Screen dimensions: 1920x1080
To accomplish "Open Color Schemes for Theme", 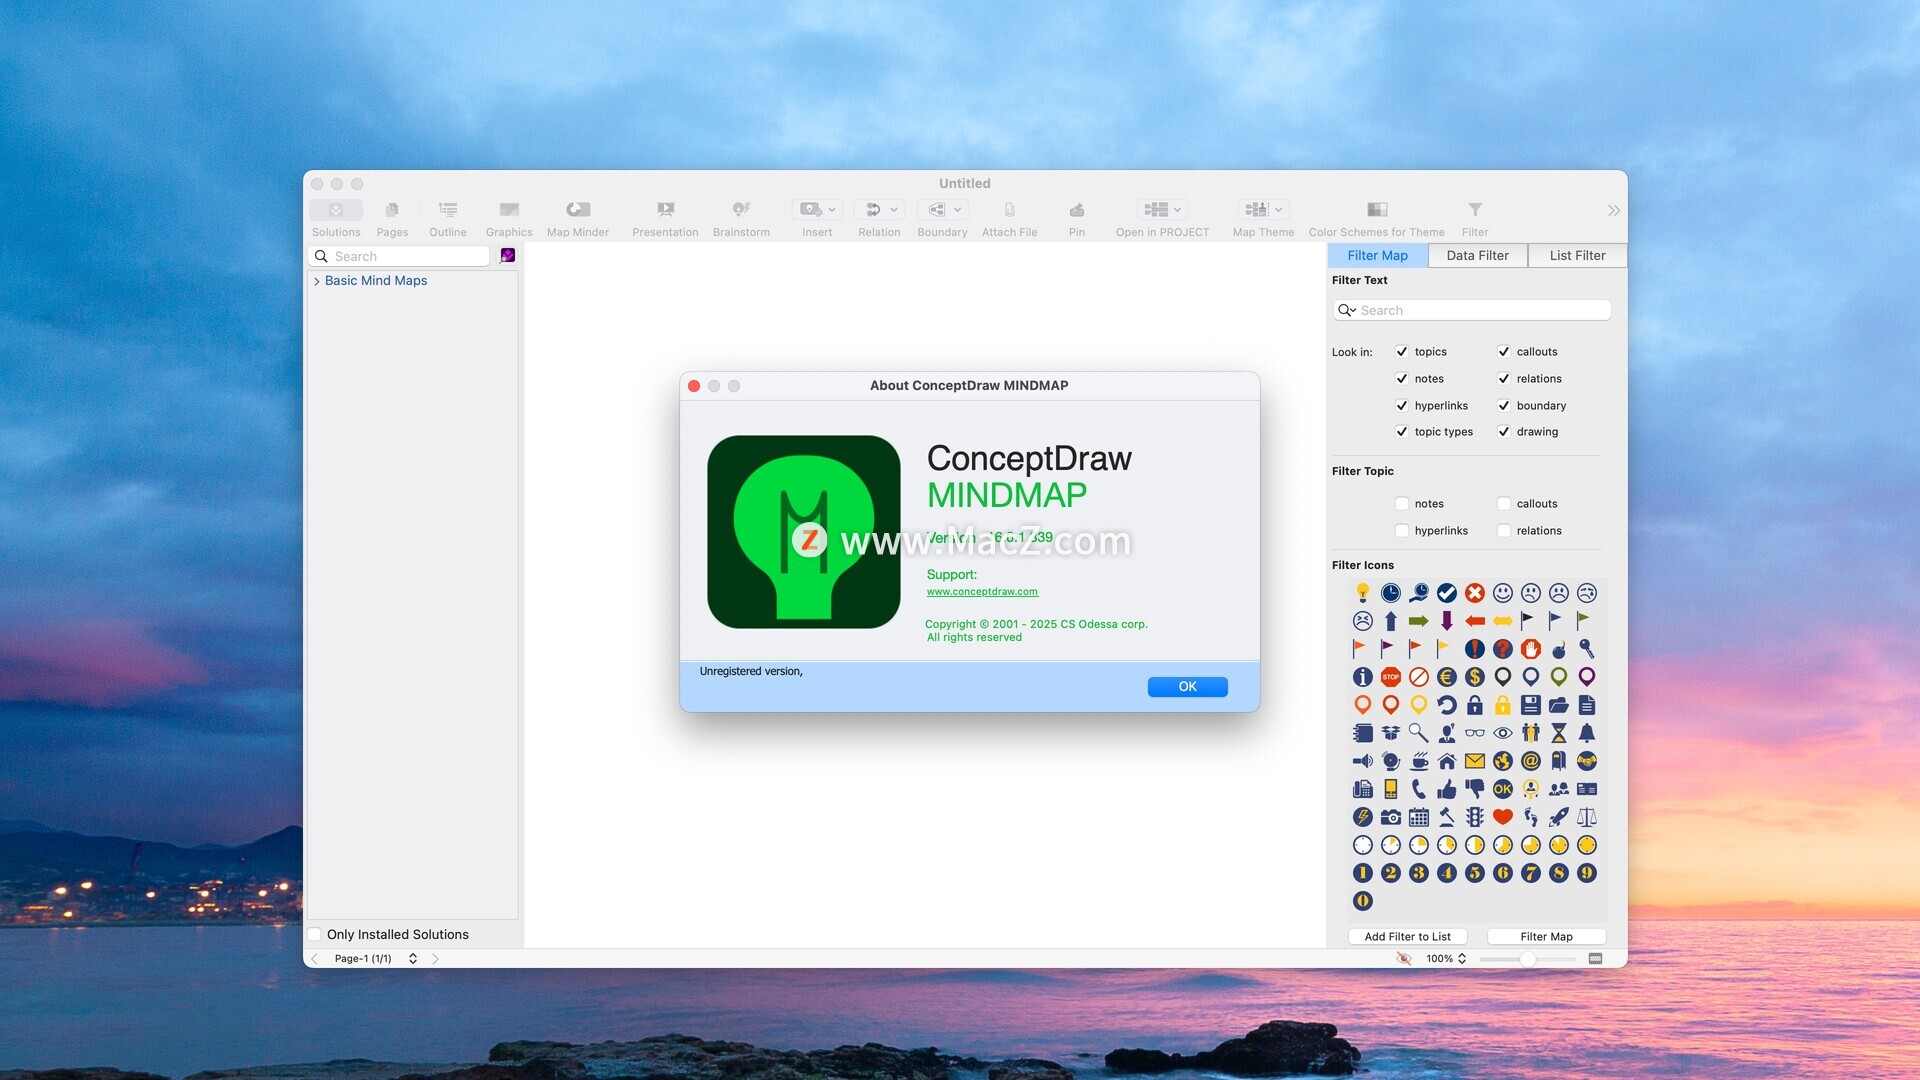I will coord(1377,210).
